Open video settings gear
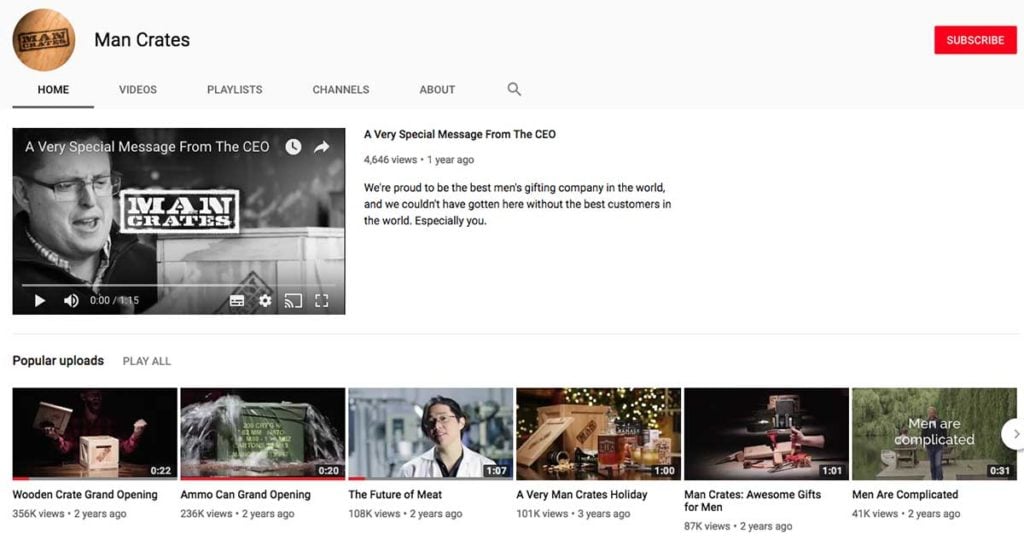 point(264,300)
